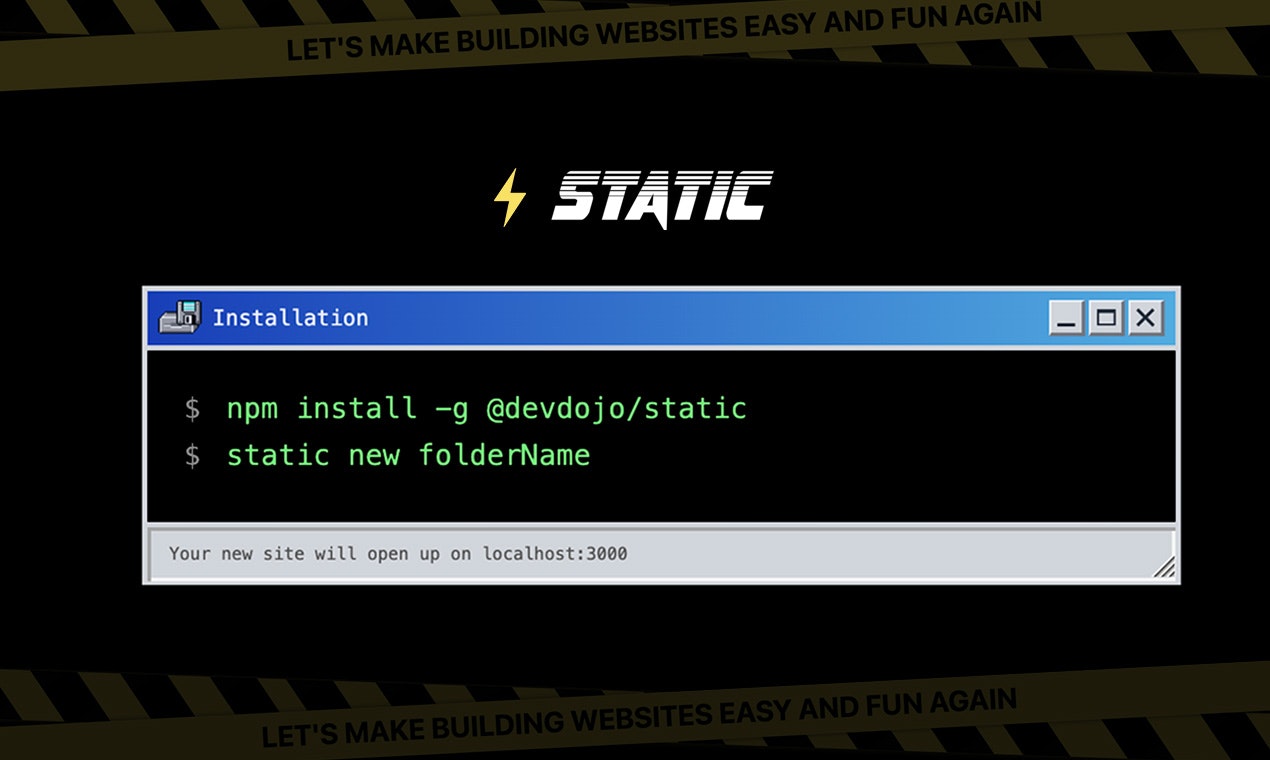Maximize the Installation window
The height and width of the screenshot is (760, 1270).
click(x=1106, y=319)
